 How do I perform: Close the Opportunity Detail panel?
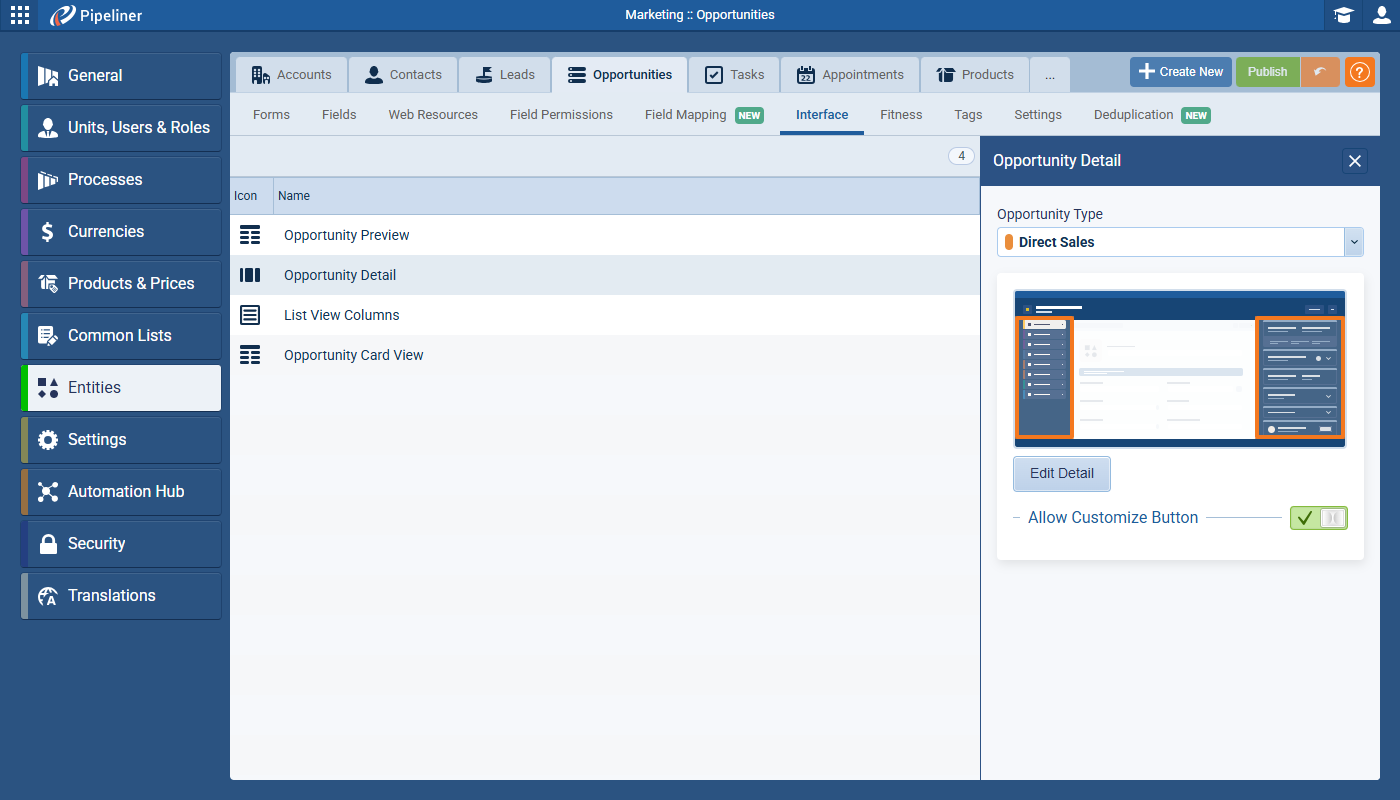pos(1354,161)
